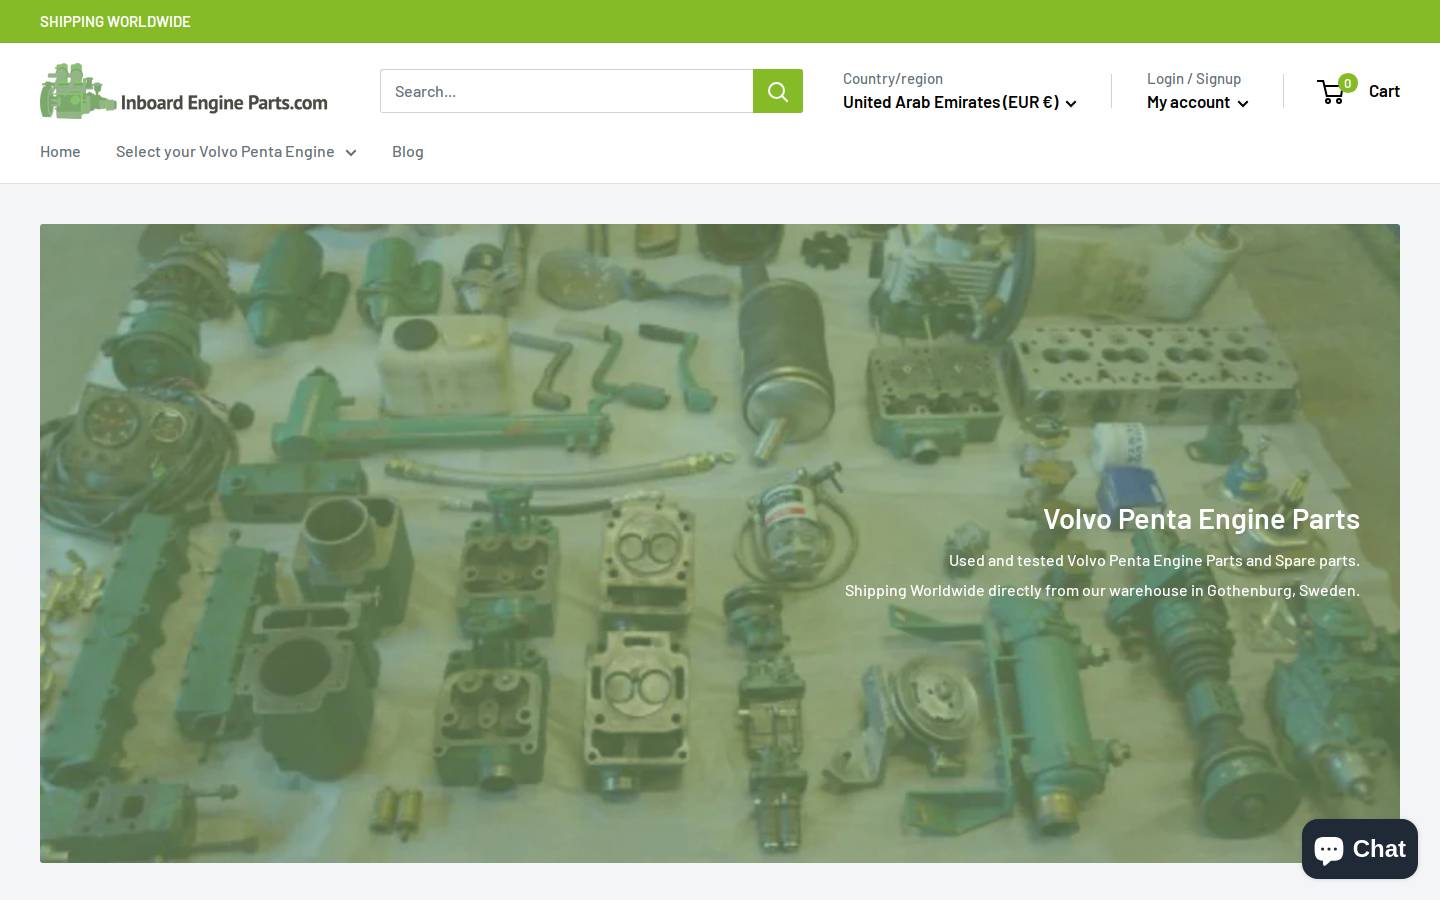Open the Shopify Chat widget
This screenshot has width=1440, height=900.
click(x=1360, y=849)
